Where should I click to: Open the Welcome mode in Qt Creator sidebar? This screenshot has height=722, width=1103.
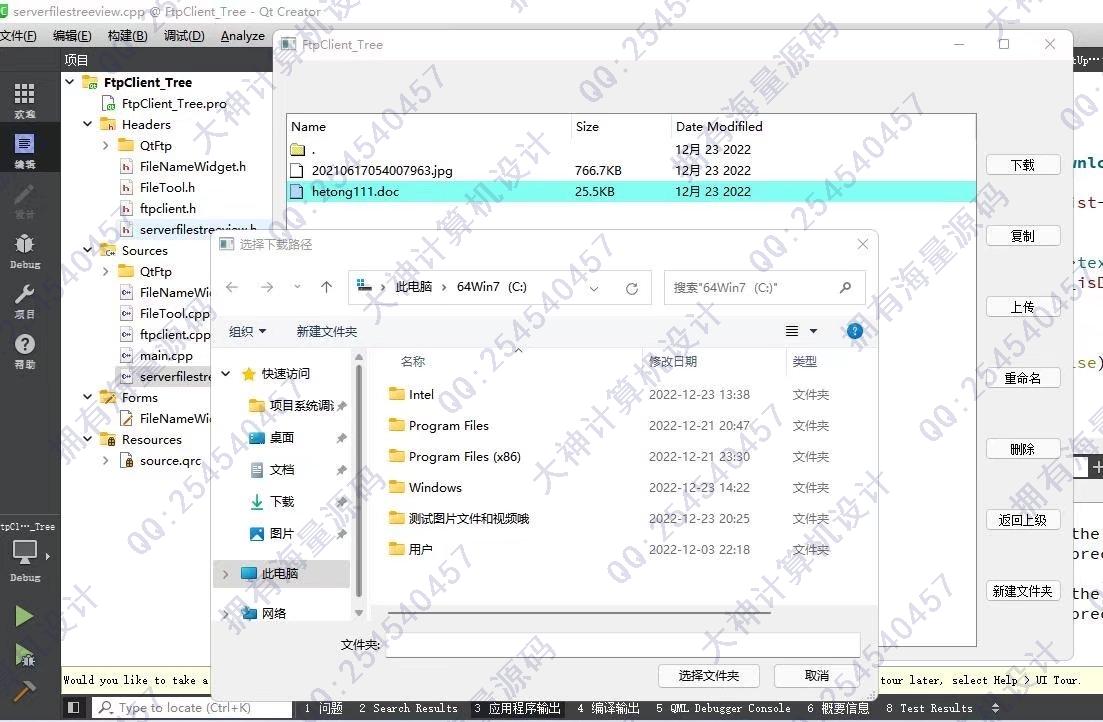pyautogui.click(x=25, y=100)
